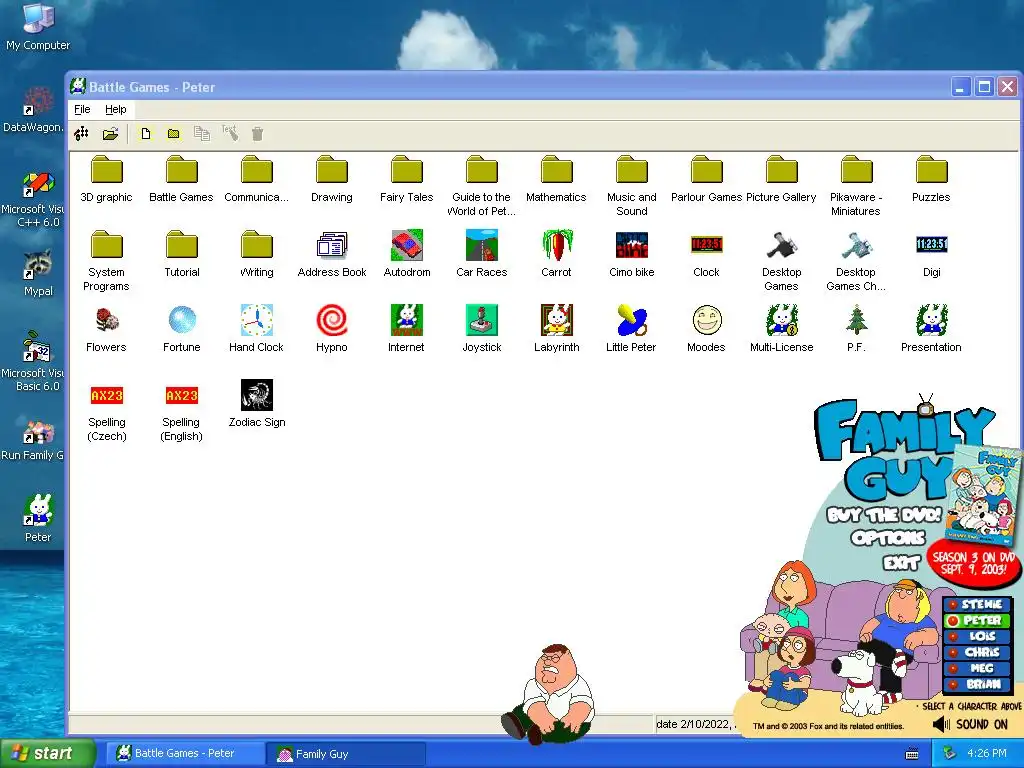Click the first toolbar icon next to open
The height and width of the screenshot is (768, 1024).
pyautogui.click(x=81, y=134)
